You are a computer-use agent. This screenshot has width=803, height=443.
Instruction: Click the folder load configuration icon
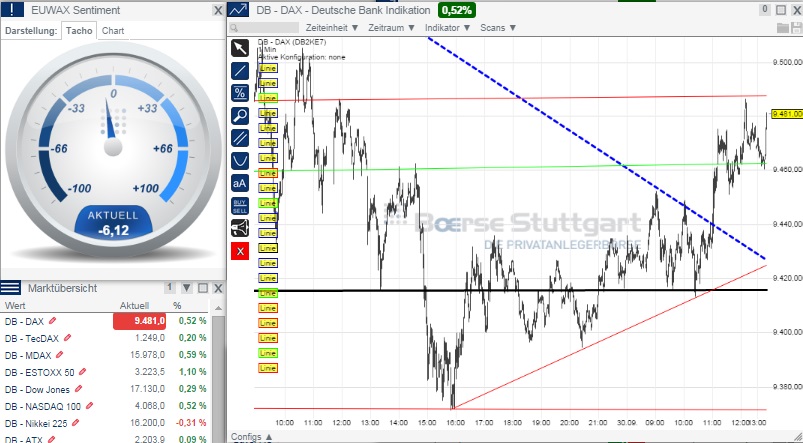click(783, 28)
